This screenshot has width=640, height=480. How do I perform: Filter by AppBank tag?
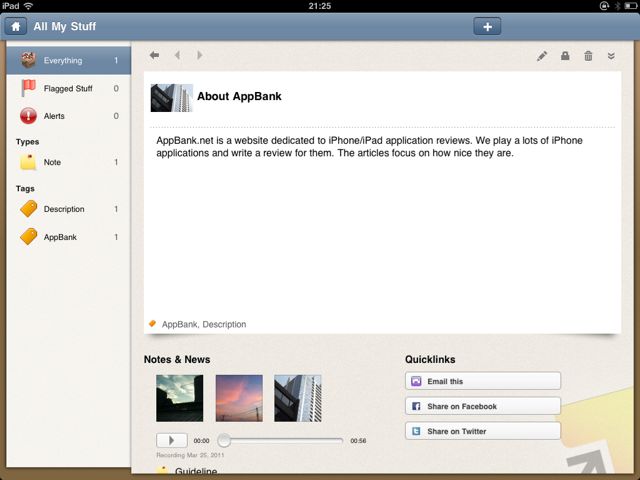pos(69,237)
